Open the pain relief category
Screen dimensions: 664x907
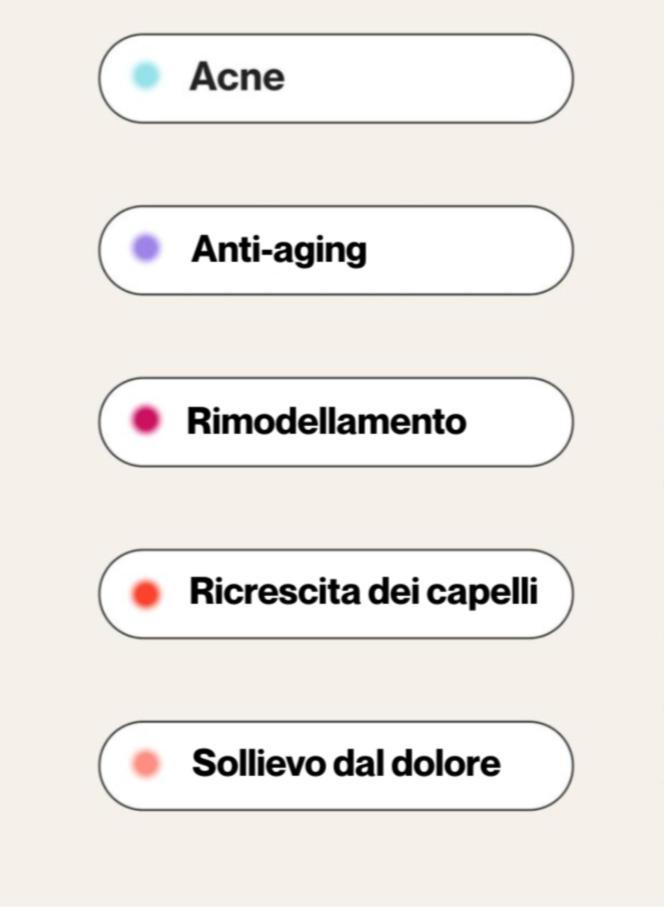(x=336, y=766)
